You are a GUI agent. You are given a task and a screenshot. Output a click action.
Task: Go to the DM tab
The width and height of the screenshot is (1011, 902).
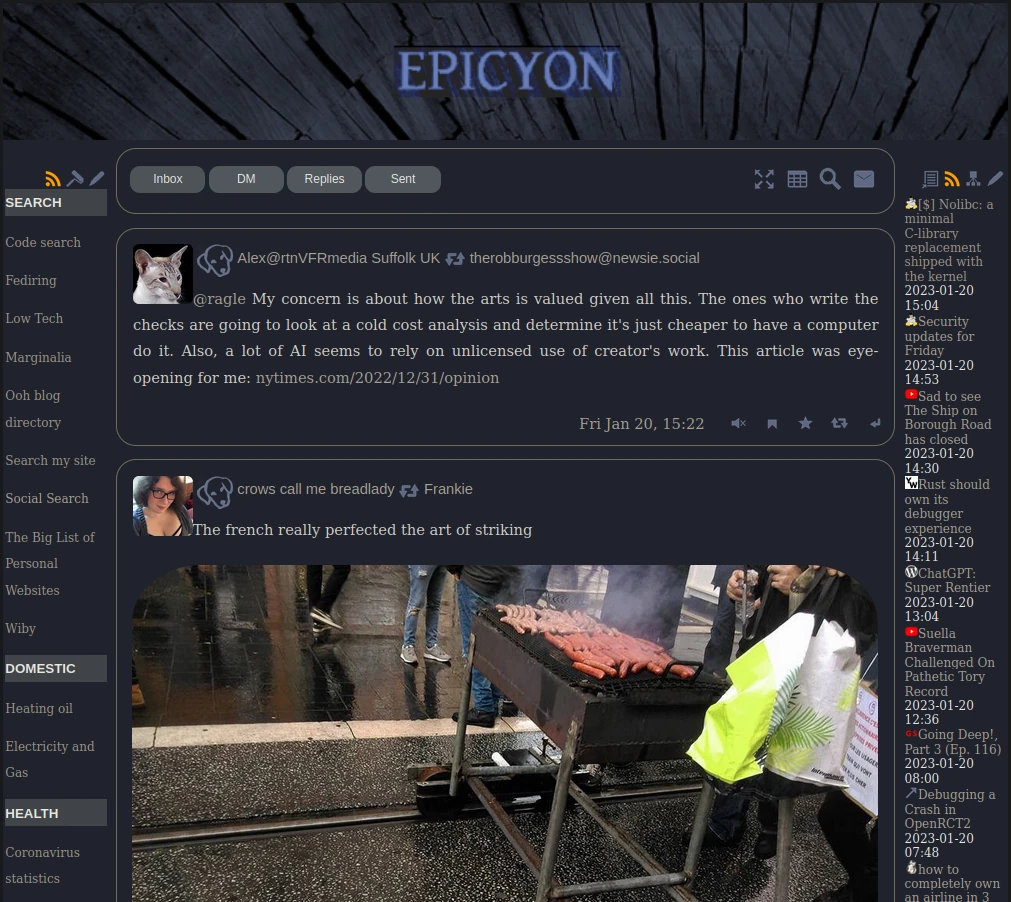[x=246, y=179]
